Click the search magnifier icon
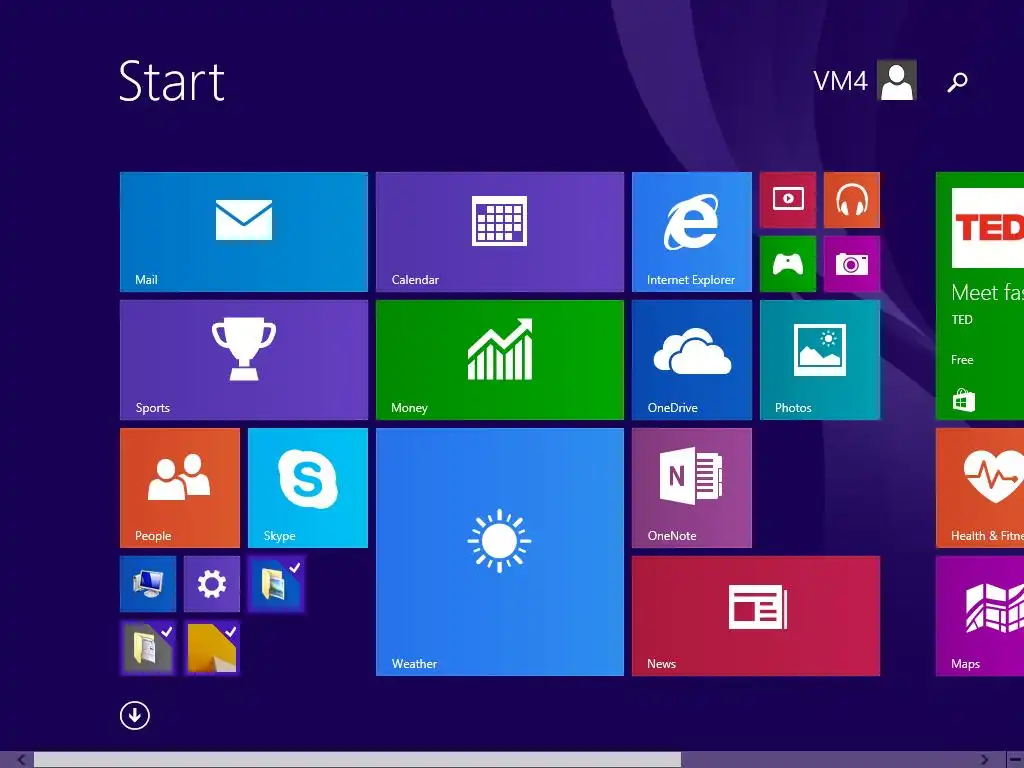The width and height of the screenshot is (1024, 768). [957, 82]
